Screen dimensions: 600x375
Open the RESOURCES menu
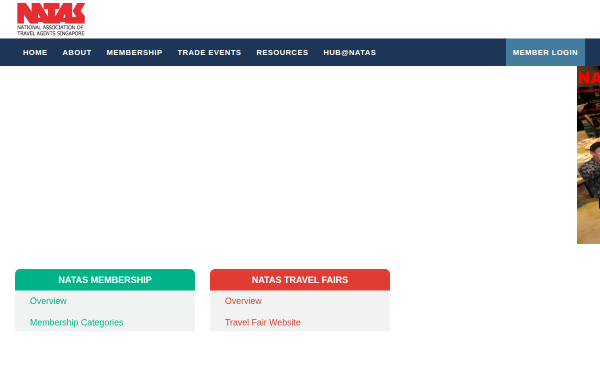(282, 52)
